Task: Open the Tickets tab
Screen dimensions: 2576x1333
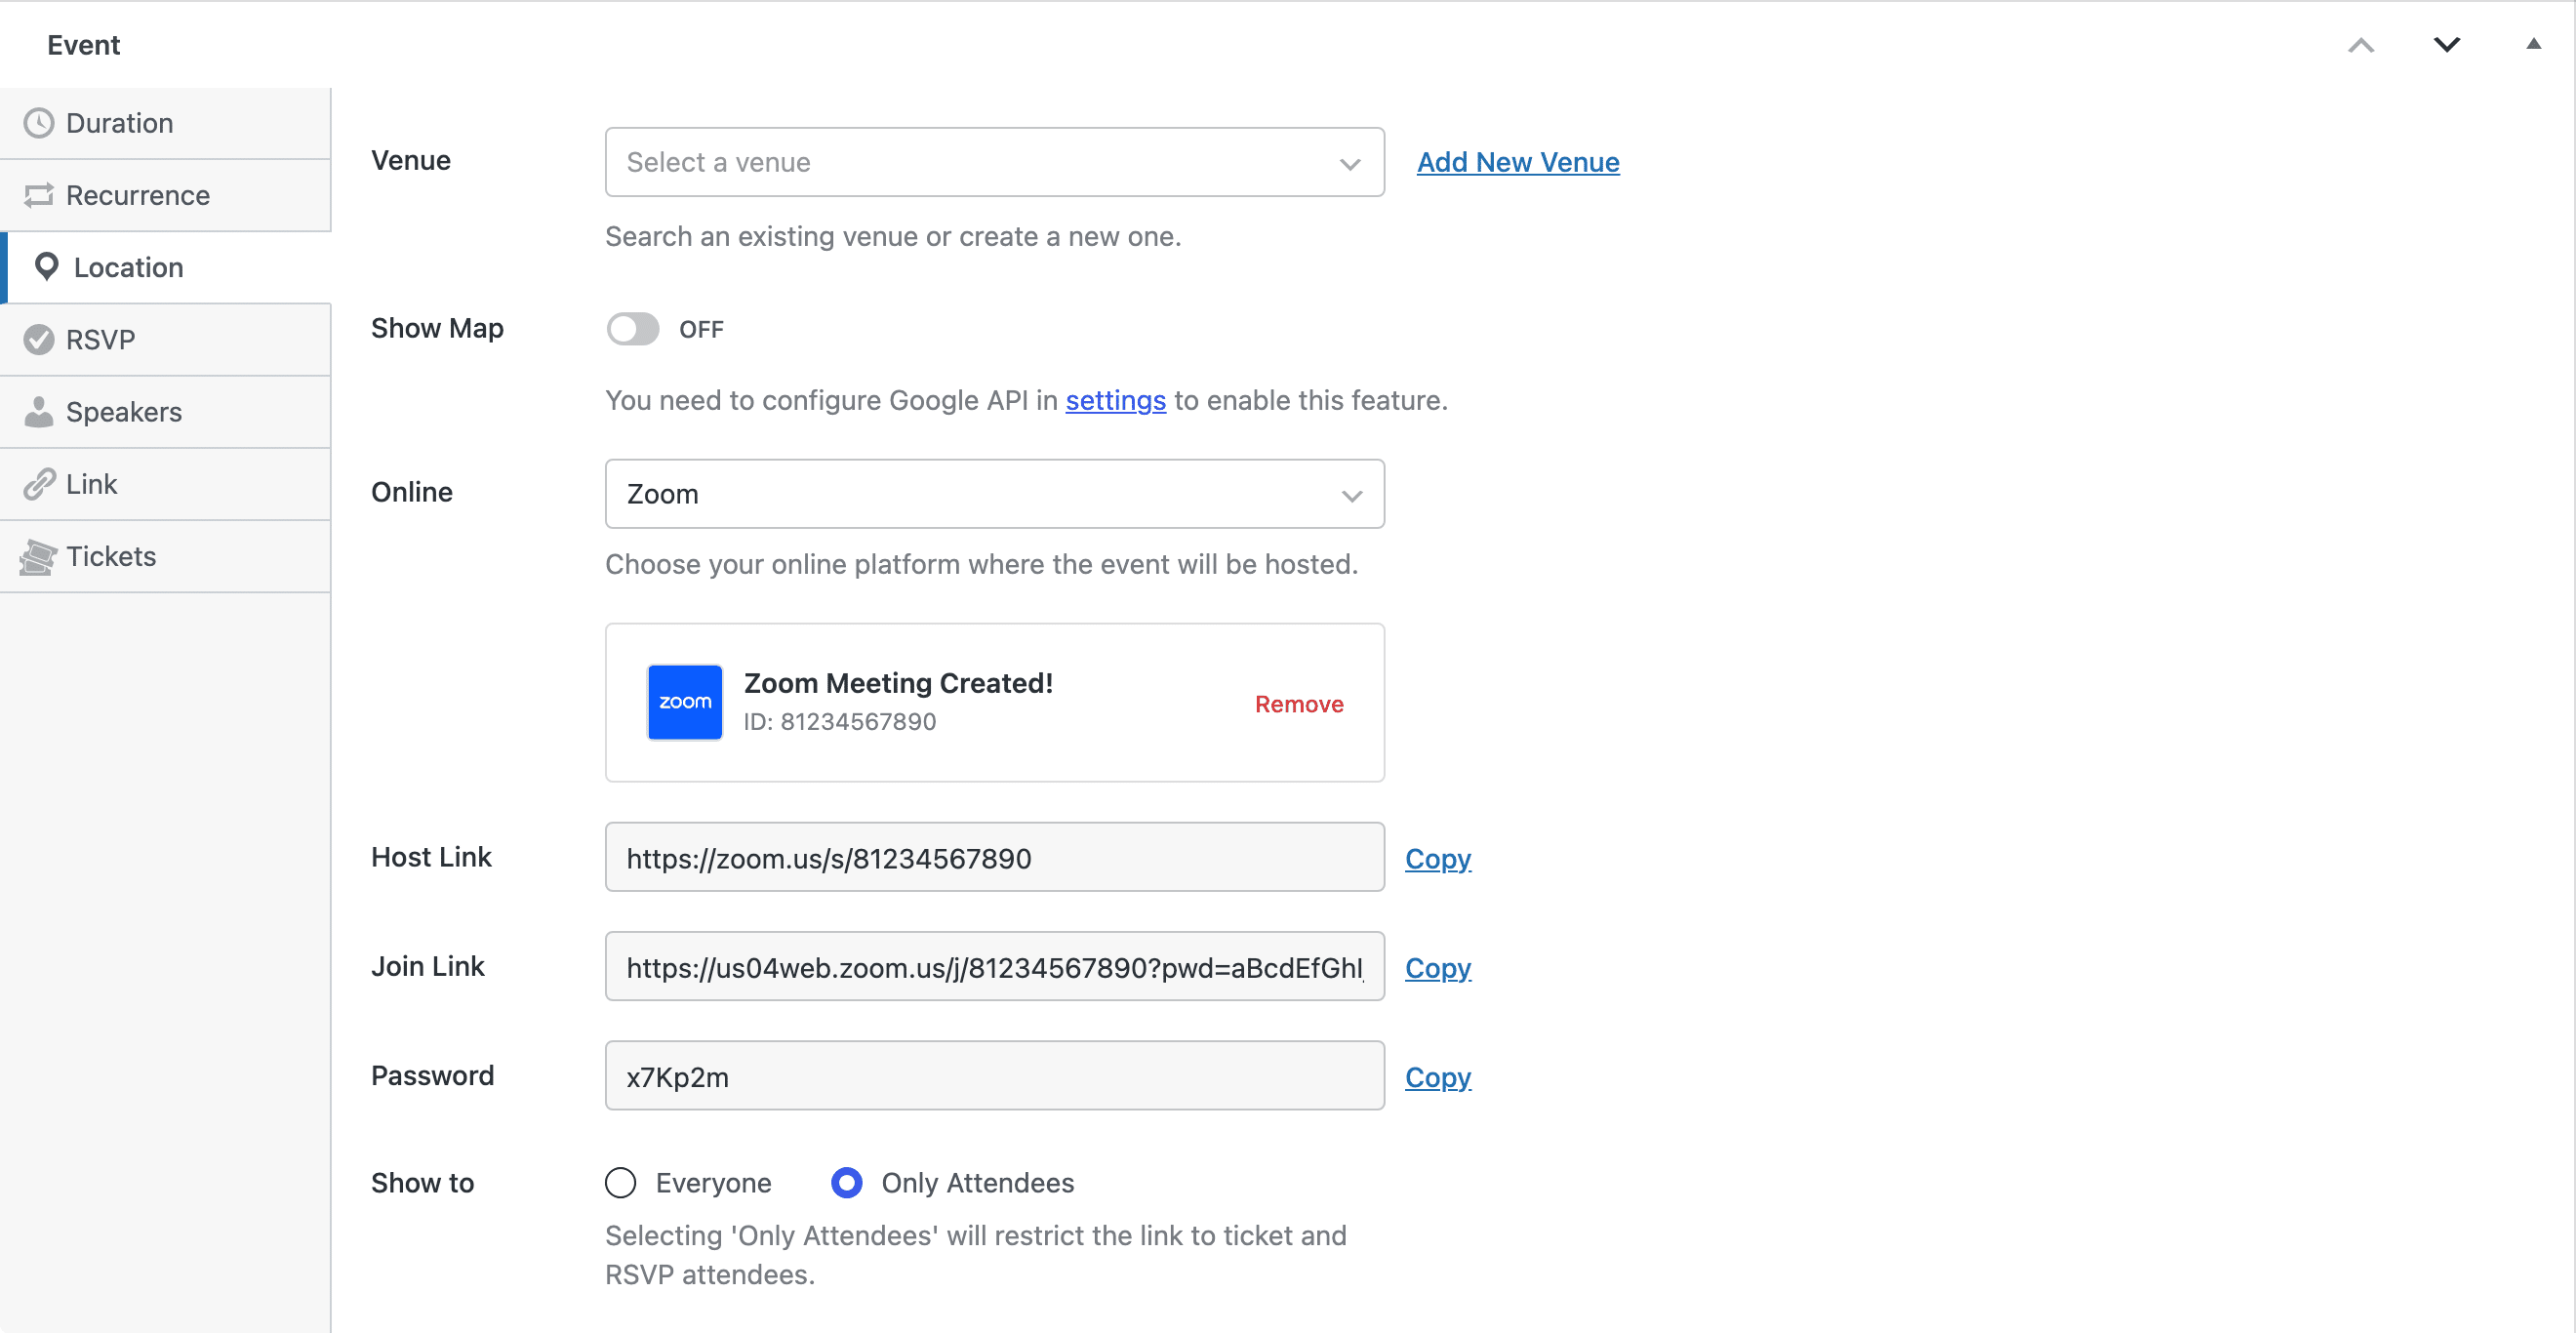Action: pyautogui.click(x=166, y=557)
